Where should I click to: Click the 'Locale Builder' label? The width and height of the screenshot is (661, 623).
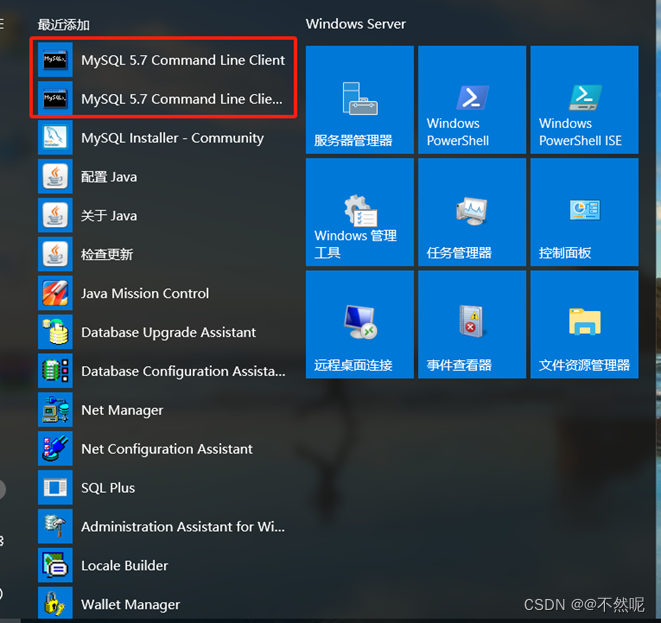pos(124,566)
